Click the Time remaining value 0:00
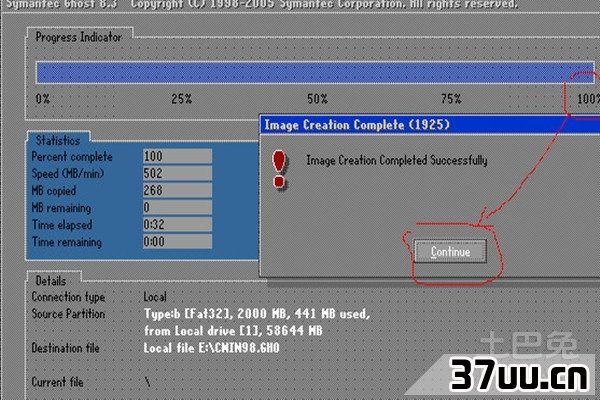 coord(177,242)
